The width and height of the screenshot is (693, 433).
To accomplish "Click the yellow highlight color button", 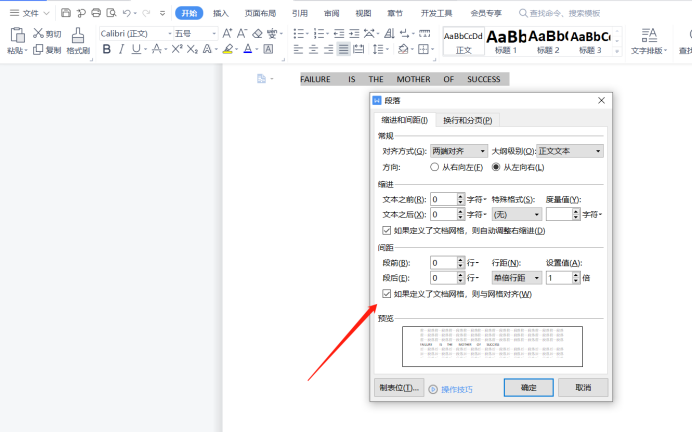I will tap(228, 49).
